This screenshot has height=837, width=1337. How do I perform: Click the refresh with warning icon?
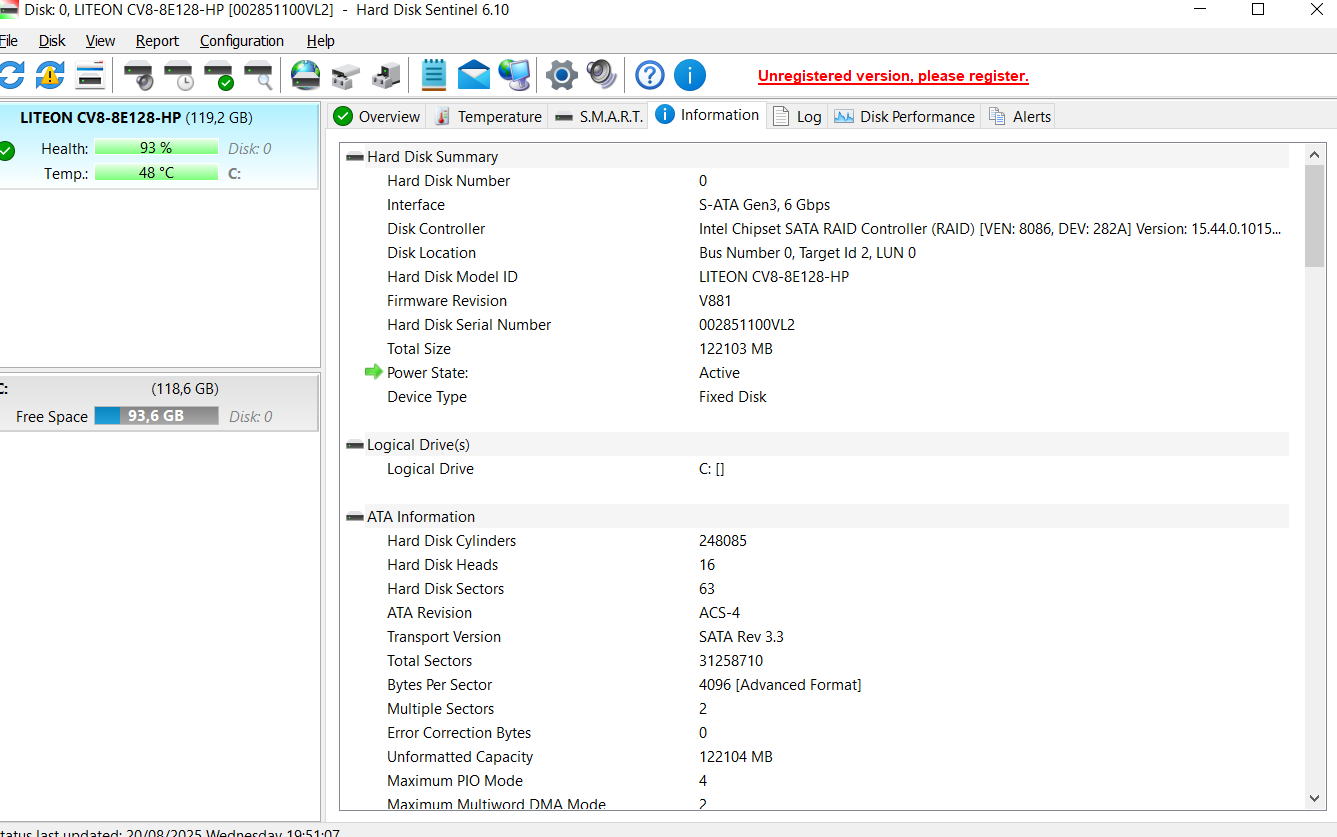tap(49, 75)
